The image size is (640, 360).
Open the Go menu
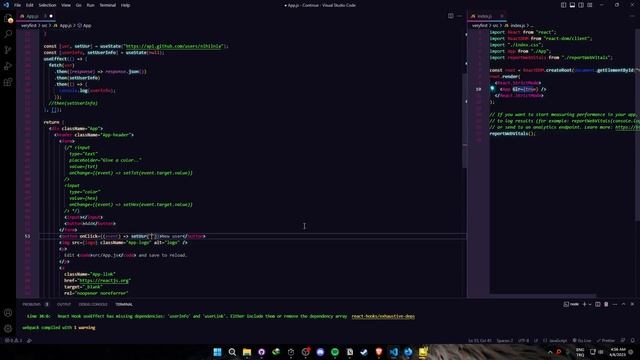(79, 5)
